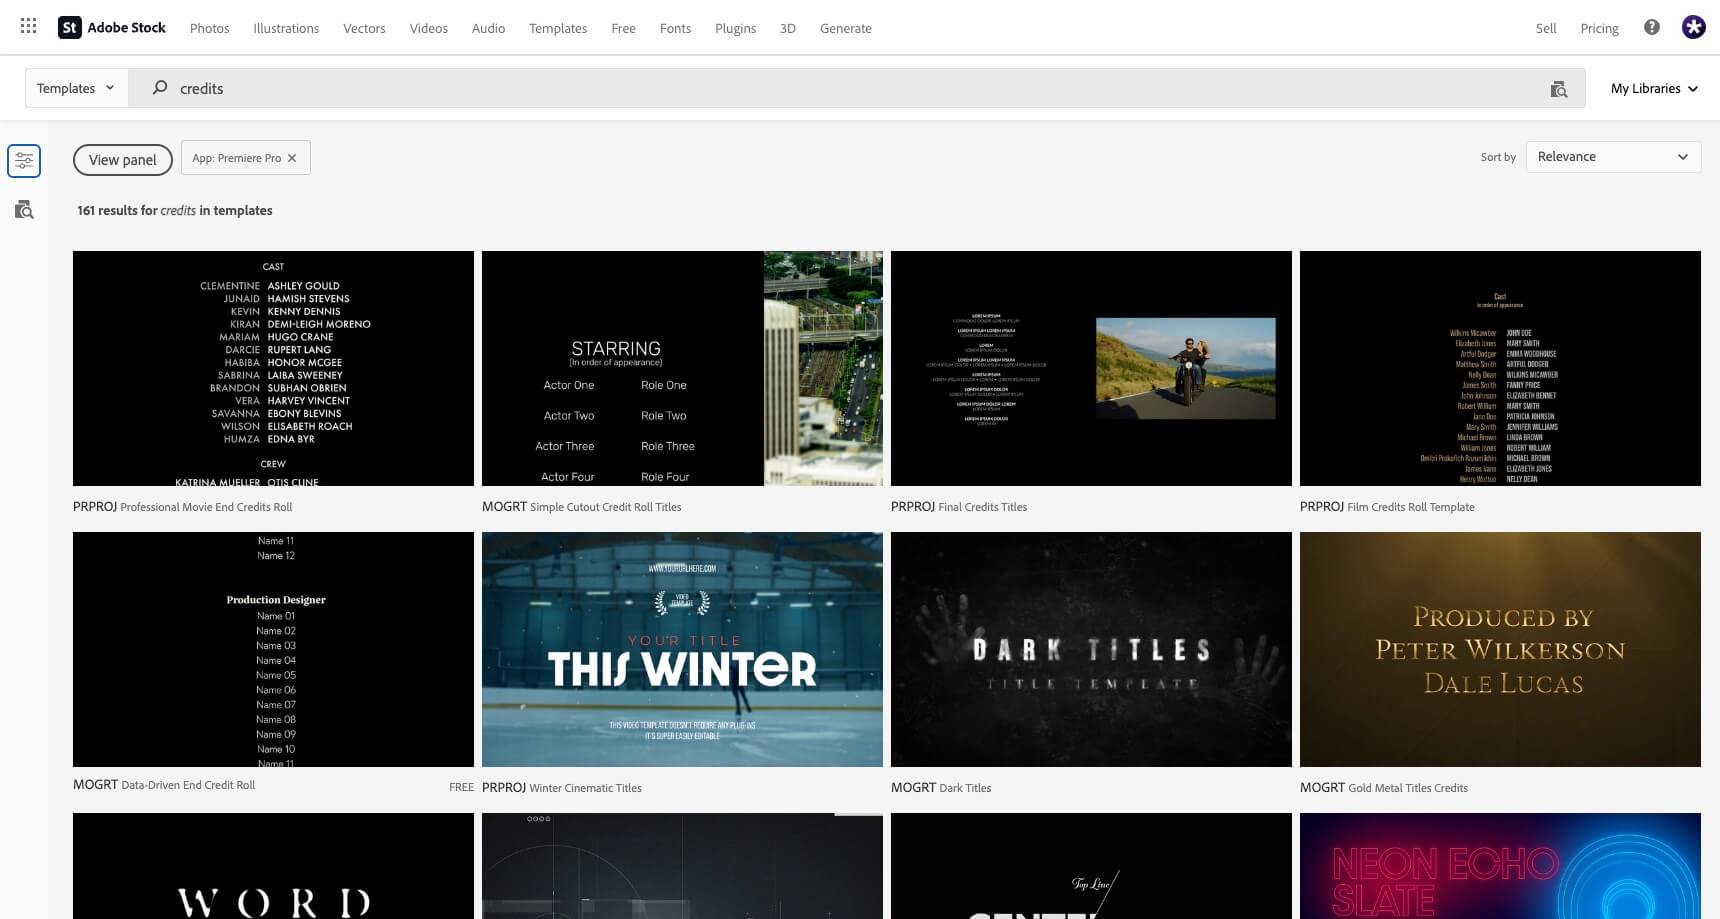Open Find Similar icon in left sidebar
Screen dimensions: 1720x919
(x=24, y=210)
